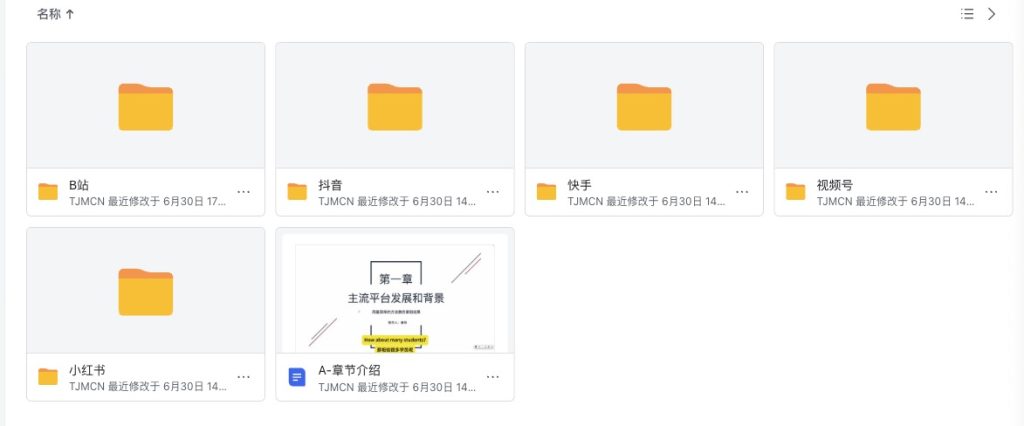1024x426 pixels.
Task: Click the small folder icon beside B站
Action: pyautogui.click(x=48, y=191)
